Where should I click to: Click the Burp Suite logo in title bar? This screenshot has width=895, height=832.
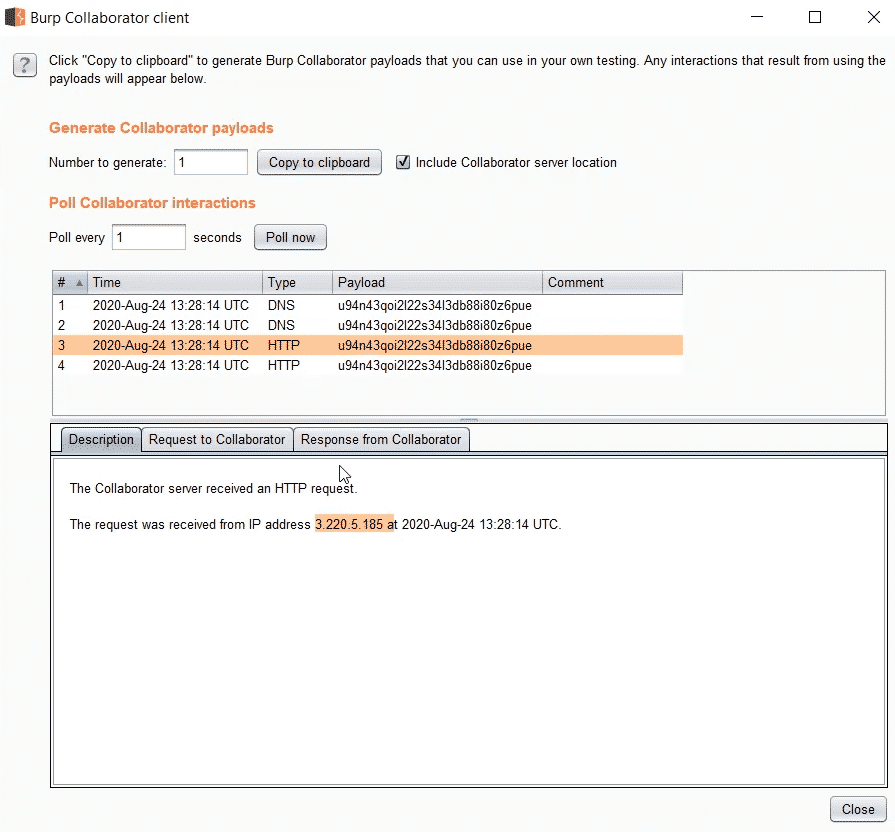(x=15, y=17)
